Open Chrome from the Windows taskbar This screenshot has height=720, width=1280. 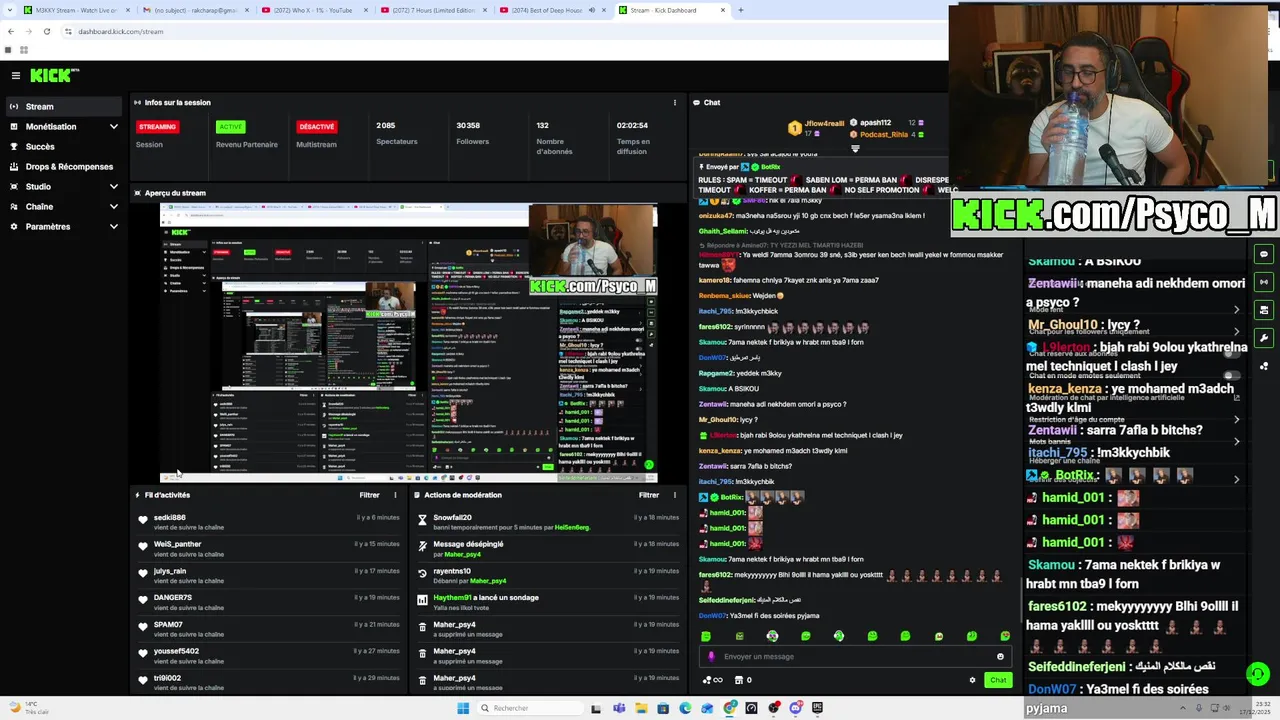(x=730, y=708)
